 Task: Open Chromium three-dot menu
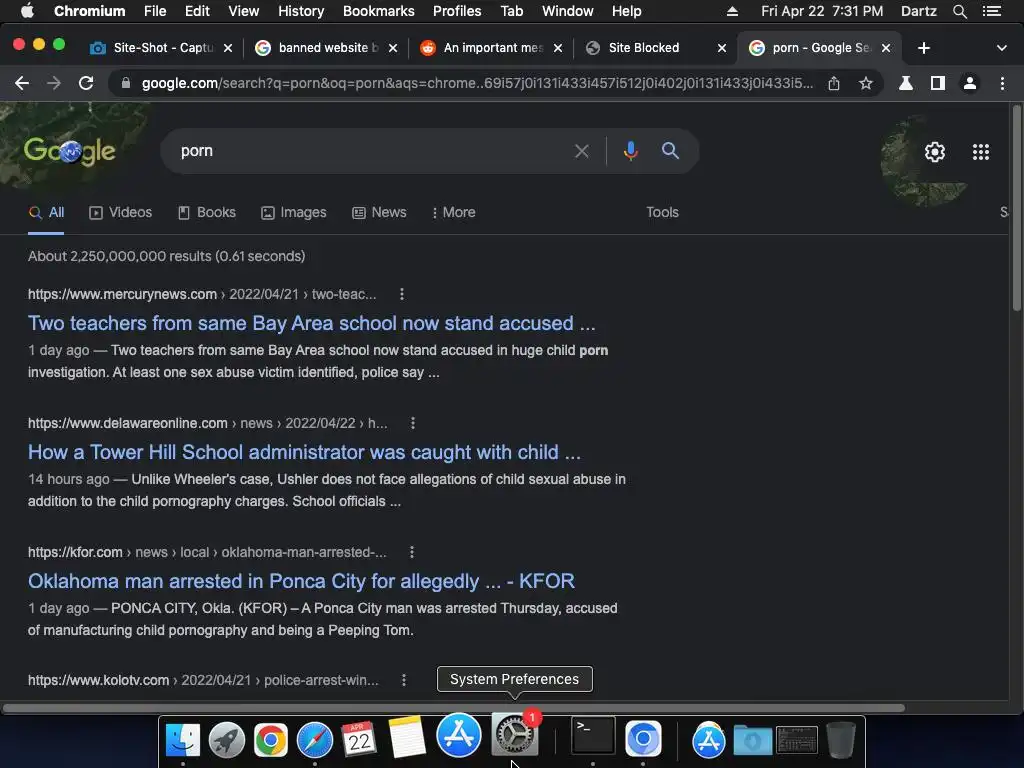(x=1002, y=84)
